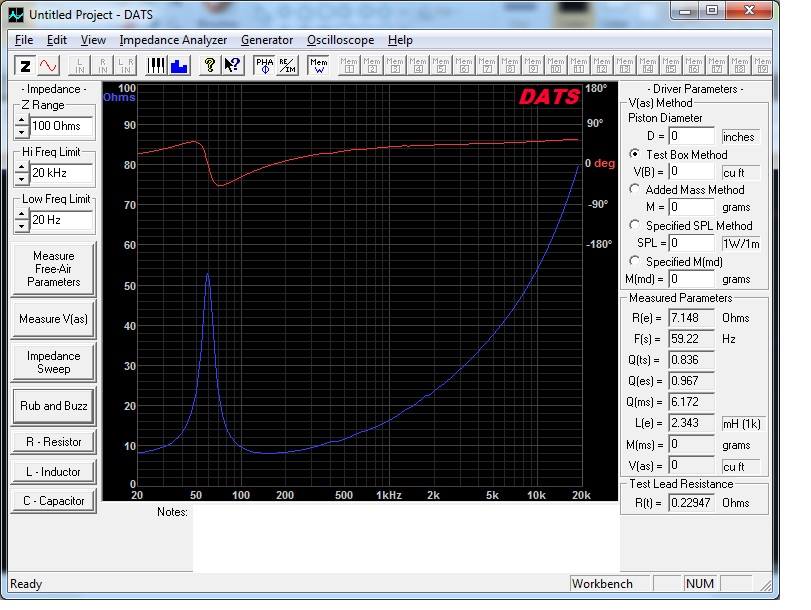Increase Z Range with the up arrow
811x610 pixels.
[21, 121]
